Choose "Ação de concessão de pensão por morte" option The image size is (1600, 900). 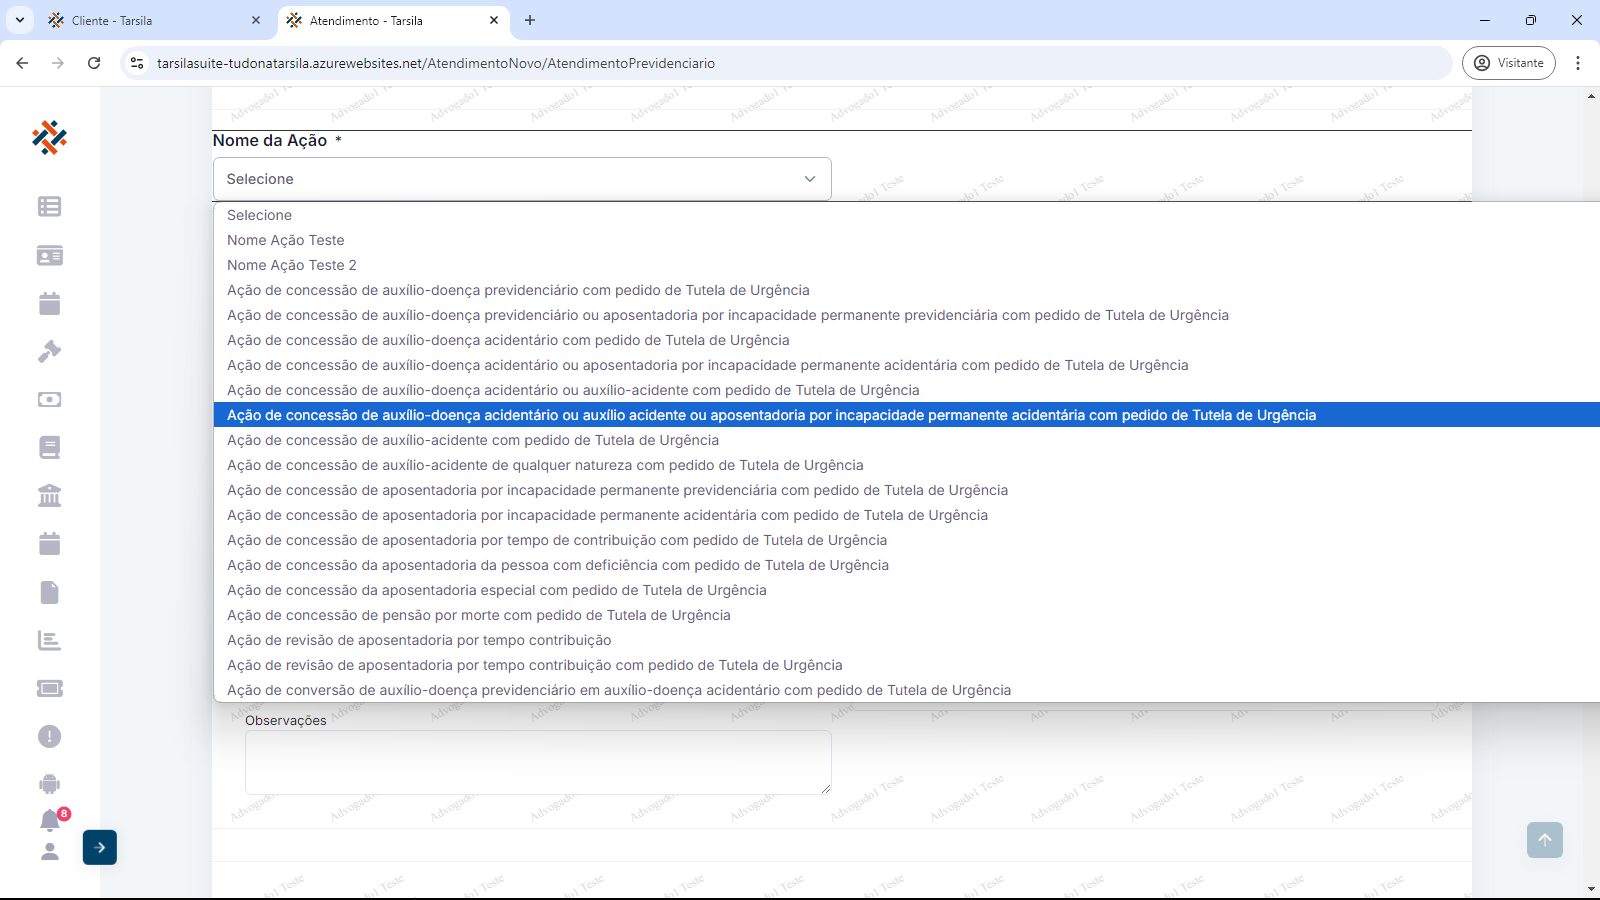[478, 615]
